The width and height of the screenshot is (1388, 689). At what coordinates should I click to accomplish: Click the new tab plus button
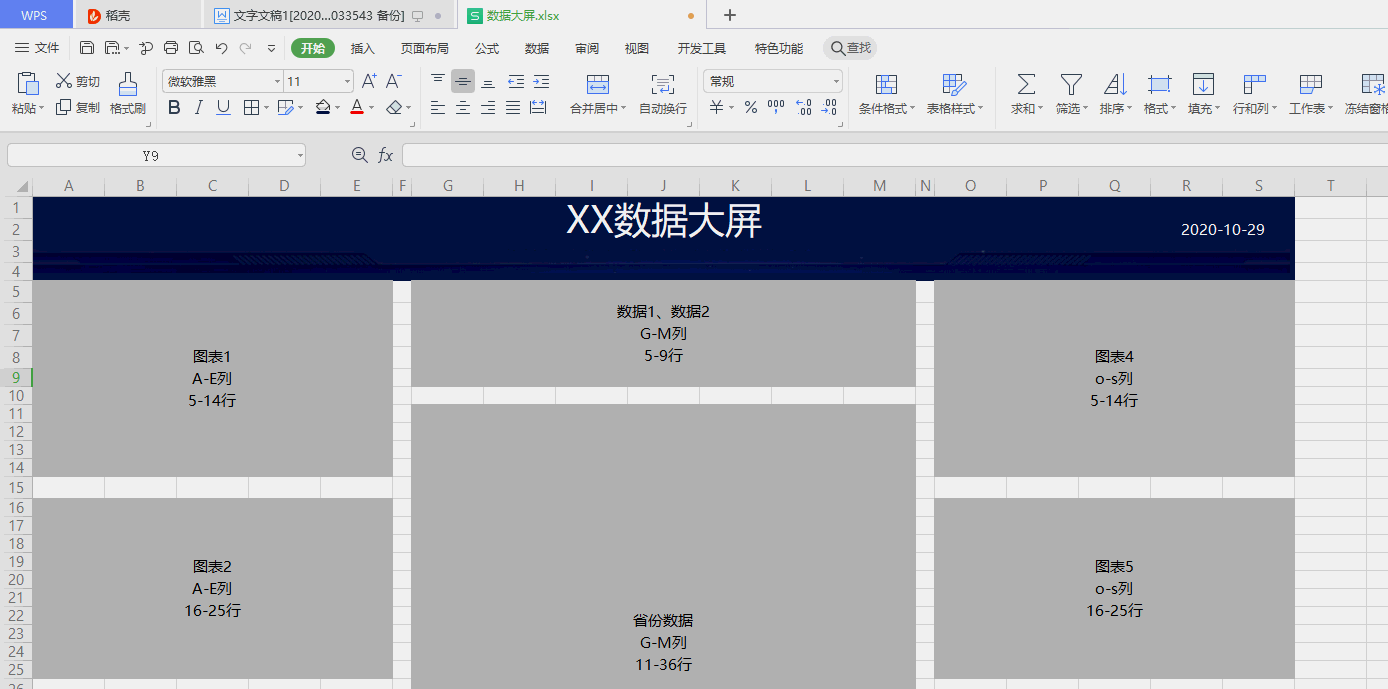730,15
